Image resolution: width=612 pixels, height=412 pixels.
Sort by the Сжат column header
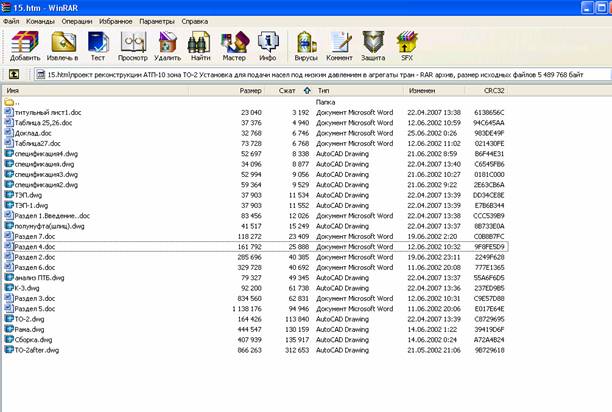[x=289, y=91]
